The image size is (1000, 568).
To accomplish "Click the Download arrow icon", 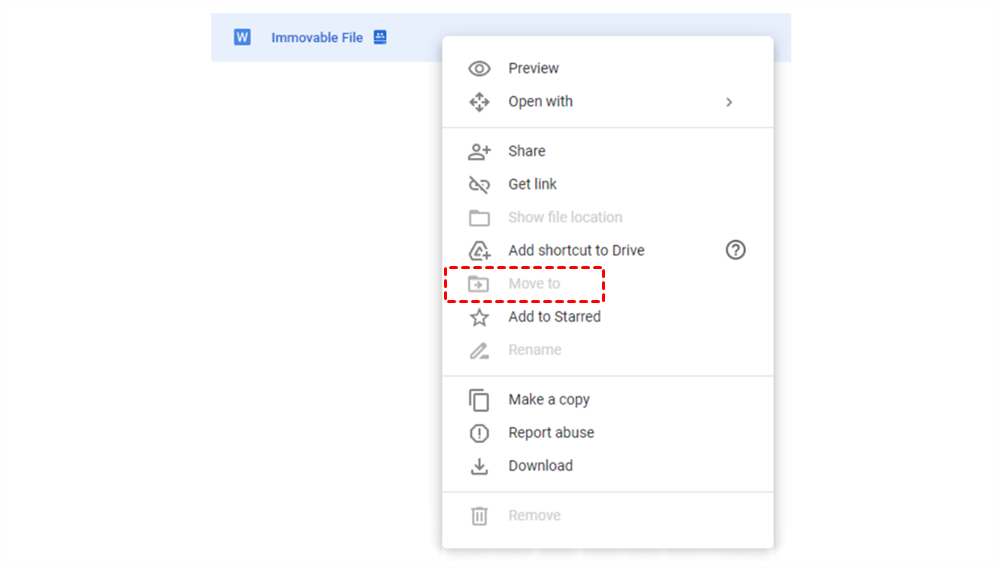I will [x=479, y=466].
